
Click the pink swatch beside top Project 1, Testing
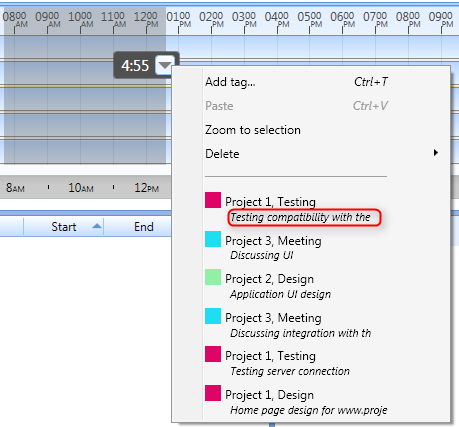[x=213, y=200]
